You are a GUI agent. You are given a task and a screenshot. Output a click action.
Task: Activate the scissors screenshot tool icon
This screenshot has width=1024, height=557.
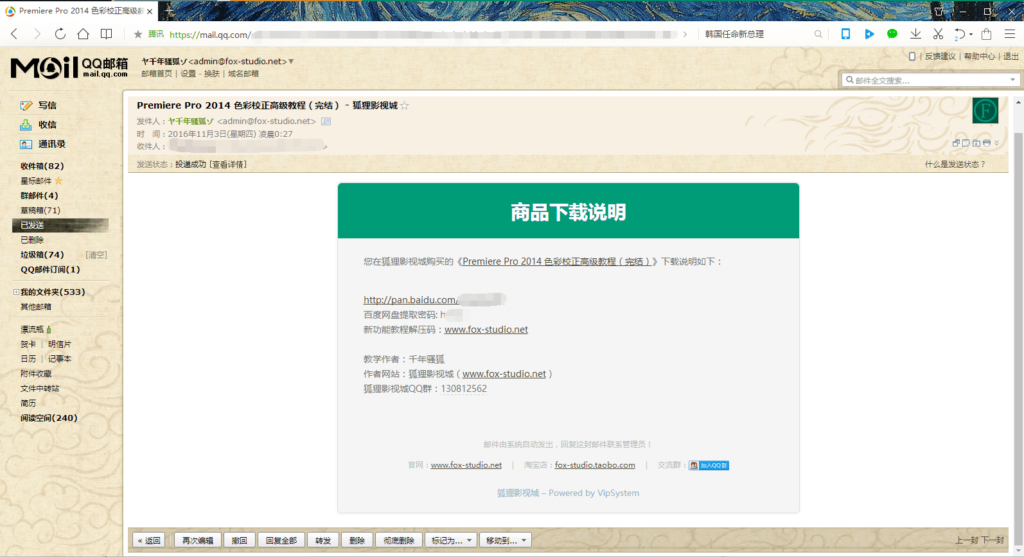tap(938, 34)
